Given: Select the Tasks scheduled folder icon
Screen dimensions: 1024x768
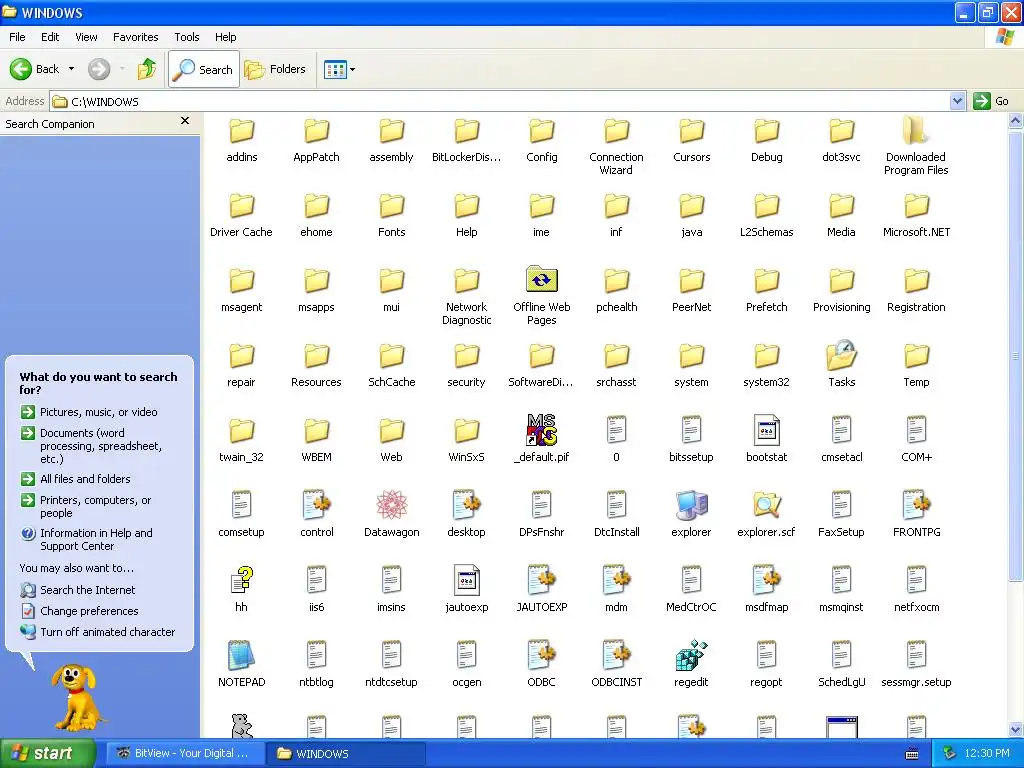Looking at the screenshot, I should coord(841,355).
